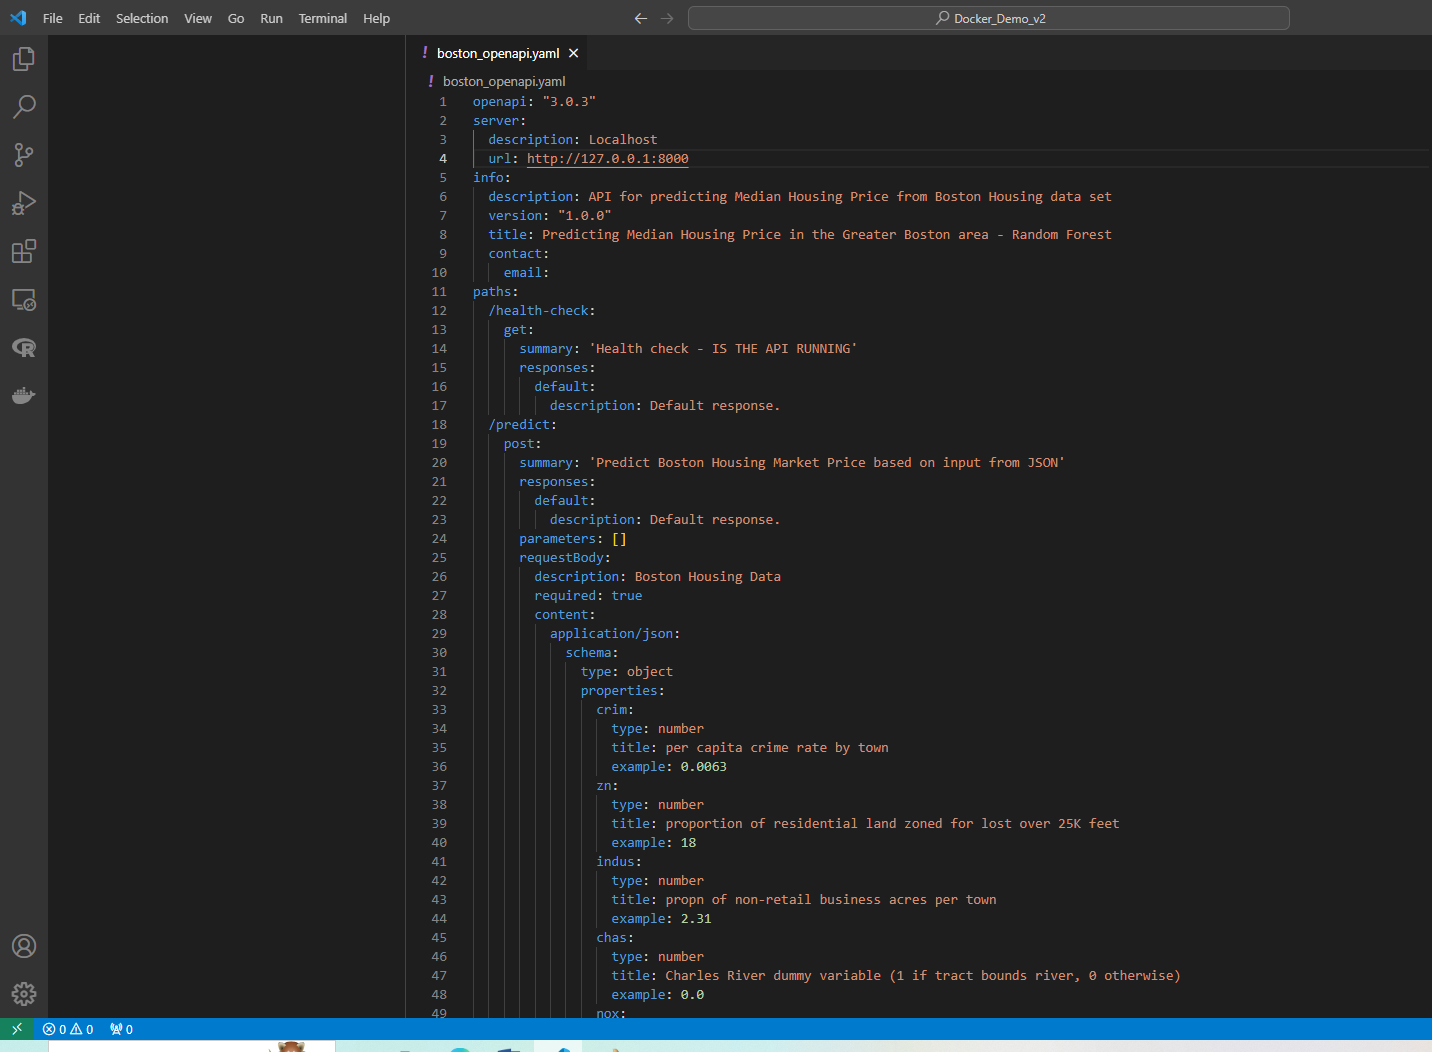1432x1052 pixels.
Task: Open the Search view icon
Action: click(x=24, y=107)
